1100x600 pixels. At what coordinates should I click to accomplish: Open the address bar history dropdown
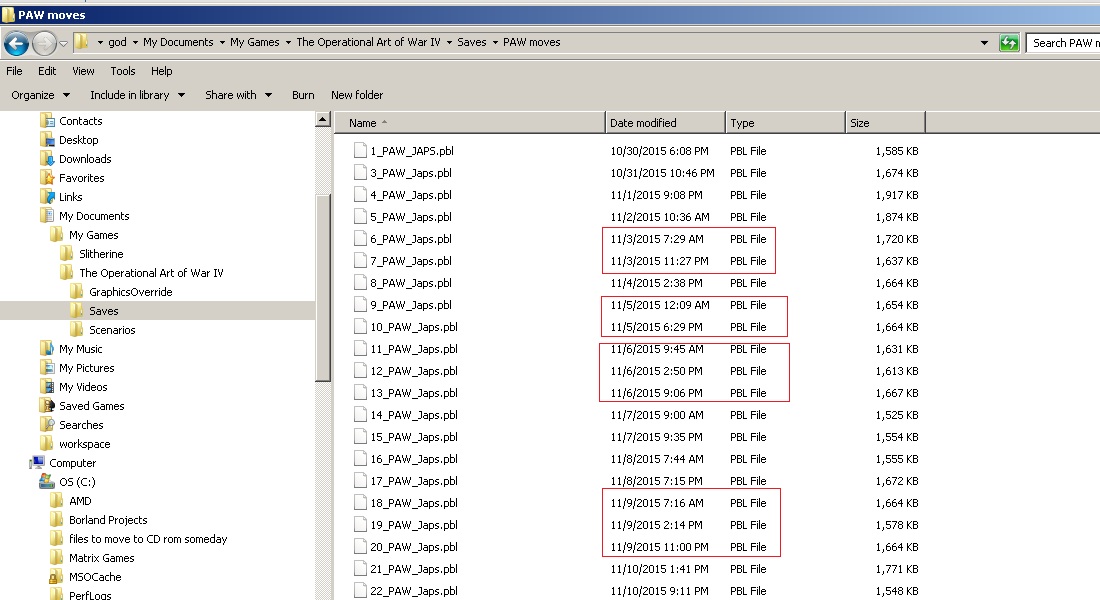[x=984, y=43]
